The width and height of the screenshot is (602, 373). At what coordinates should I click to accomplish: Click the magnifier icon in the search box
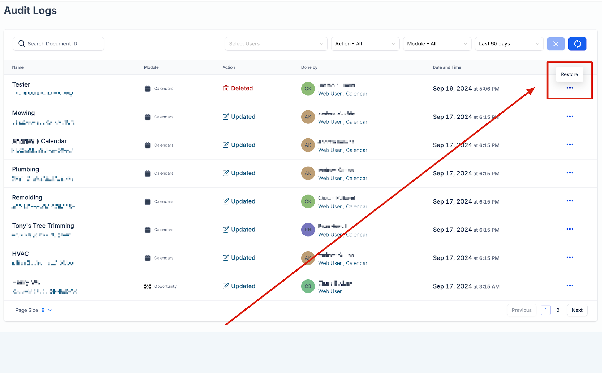pyautogui.click(x=22, y=43)
